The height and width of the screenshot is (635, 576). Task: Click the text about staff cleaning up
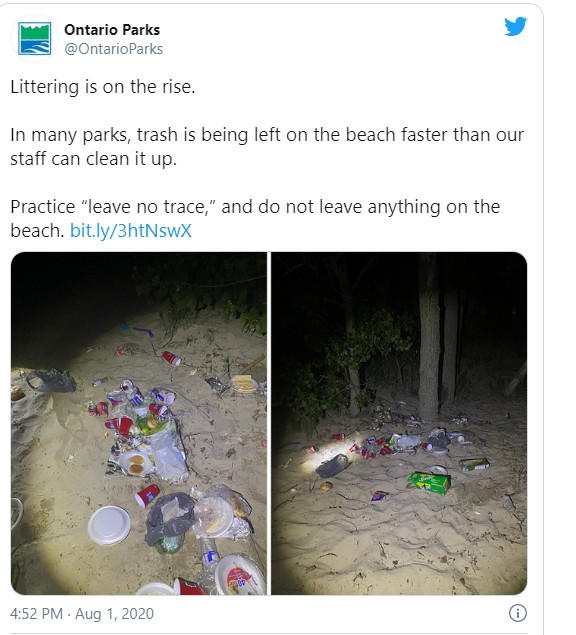click(x=267, y=147)
